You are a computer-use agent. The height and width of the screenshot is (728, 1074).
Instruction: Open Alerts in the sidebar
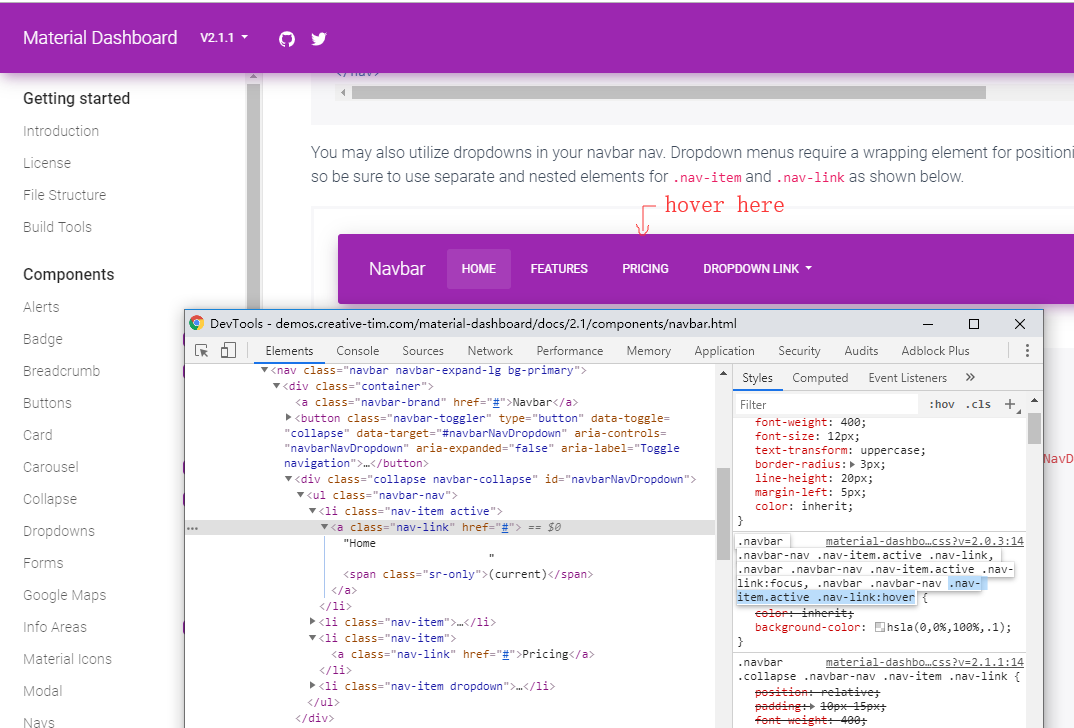41,307
